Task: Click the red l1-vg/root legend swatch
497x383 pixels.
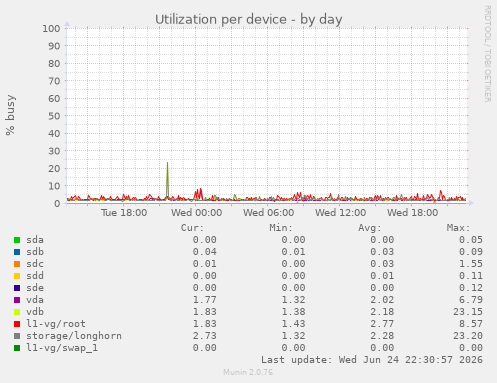Action: pyautogui.click(x=17, y=324)
